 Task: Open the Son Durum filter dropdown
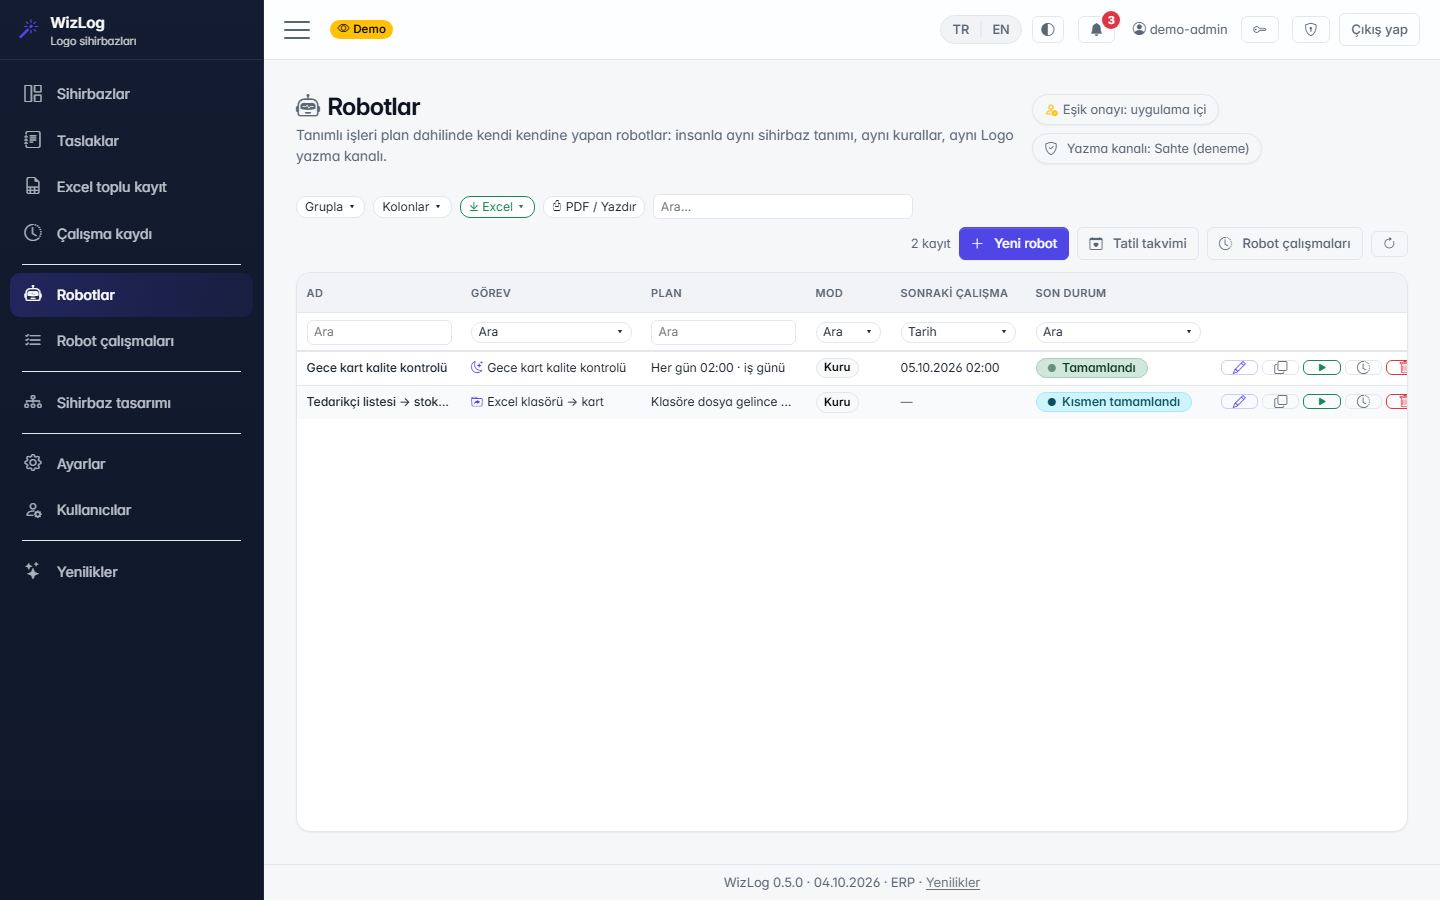(1118, 332)
